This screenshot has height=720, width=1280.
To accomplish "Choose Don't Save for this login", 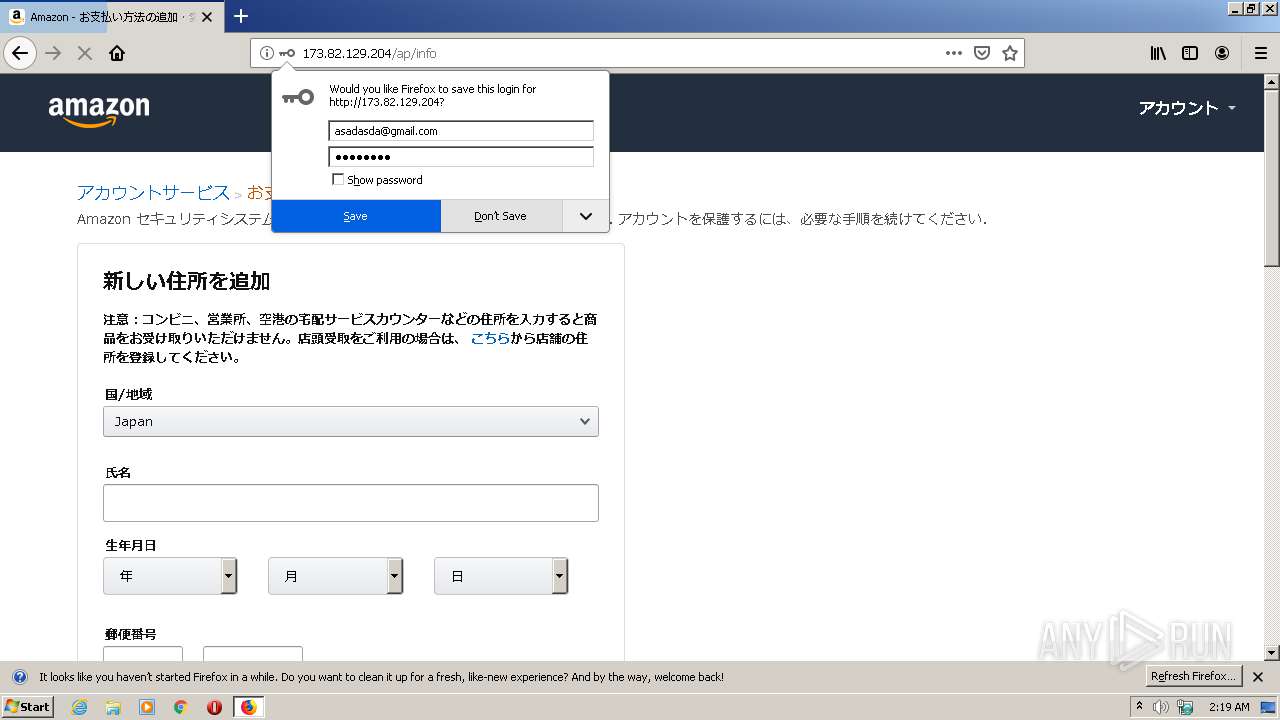I will click(501, 216).
